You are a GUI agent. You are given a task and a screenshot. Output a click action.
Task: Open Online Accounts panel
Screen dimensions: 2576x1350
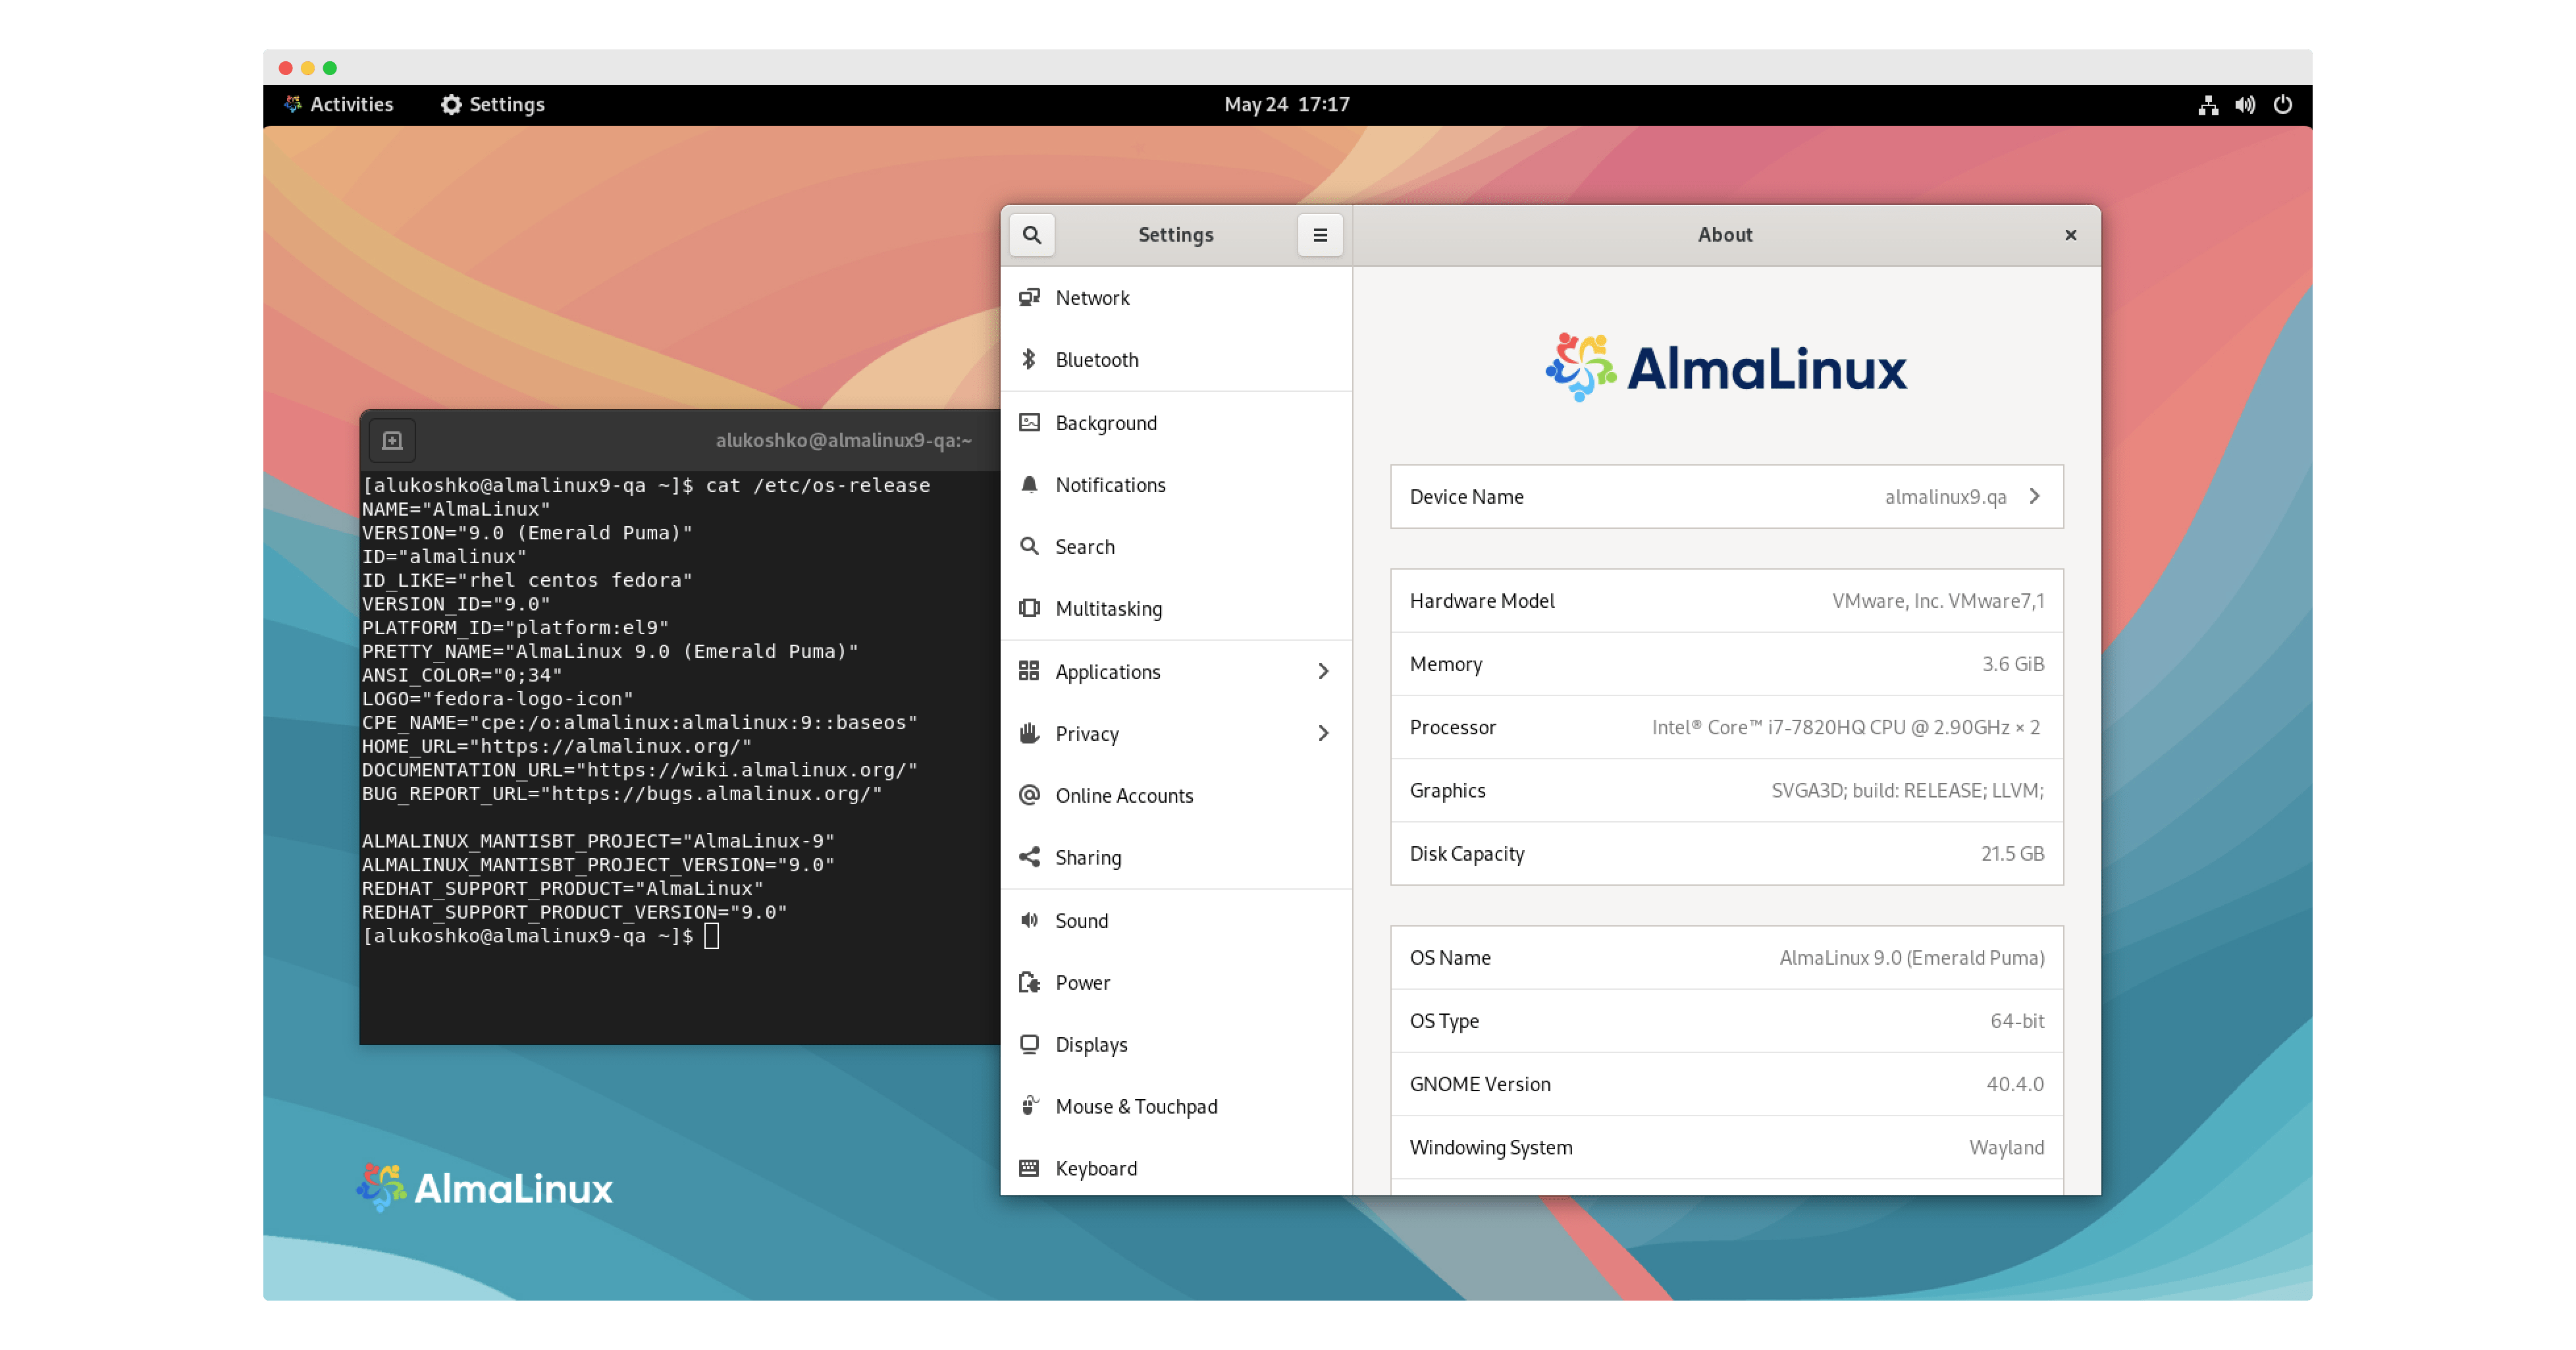click(1176, 795)
